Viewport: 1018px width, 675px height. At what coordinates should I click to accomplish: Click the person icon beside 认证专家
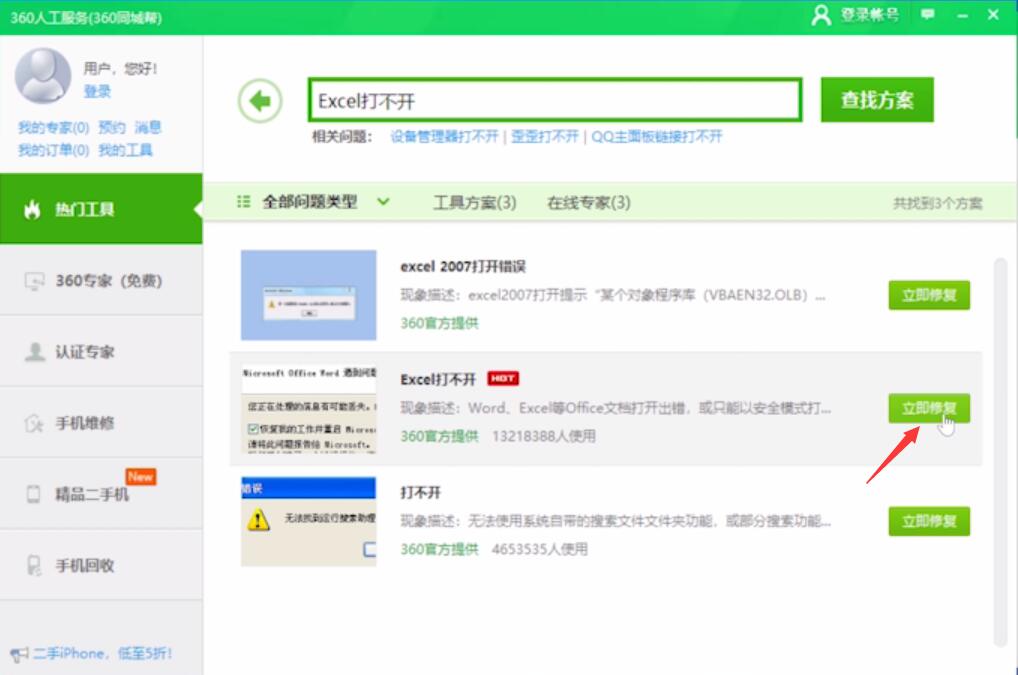coord(35,352)
